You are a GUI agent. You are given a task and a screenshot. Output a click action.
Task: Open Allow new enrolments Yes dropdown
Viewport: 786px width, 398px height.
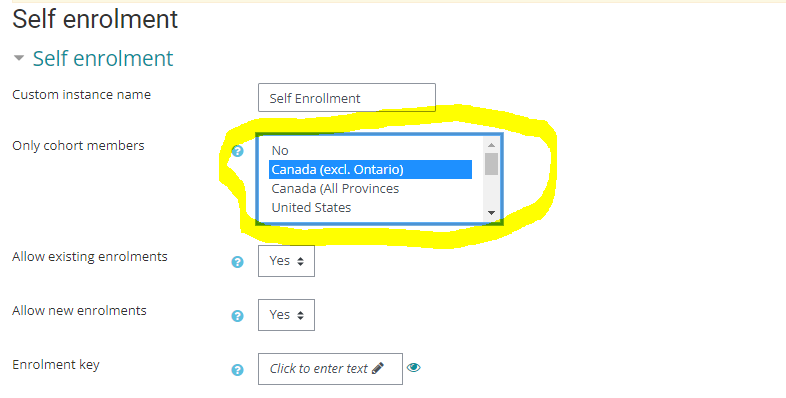(286, 315)
